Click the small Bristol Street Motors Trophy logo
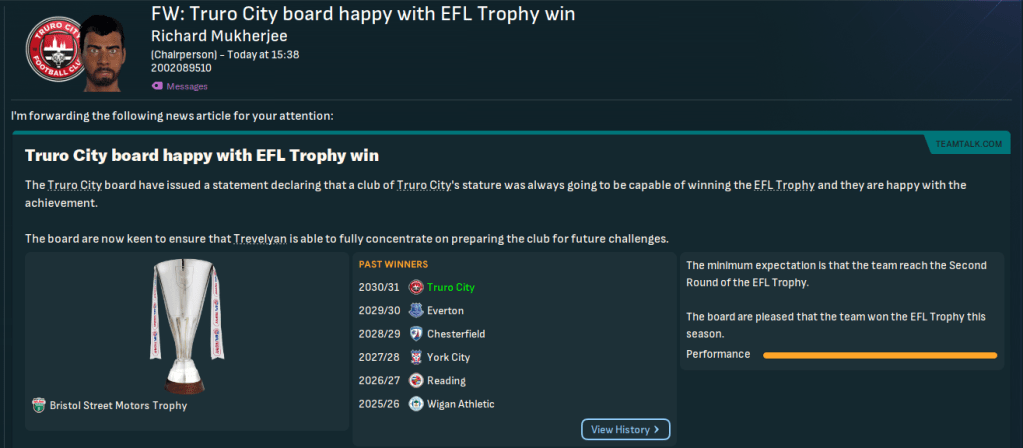Image resolution: width=1023 pixels, height=448 pixels. click(x=39, y=406)
